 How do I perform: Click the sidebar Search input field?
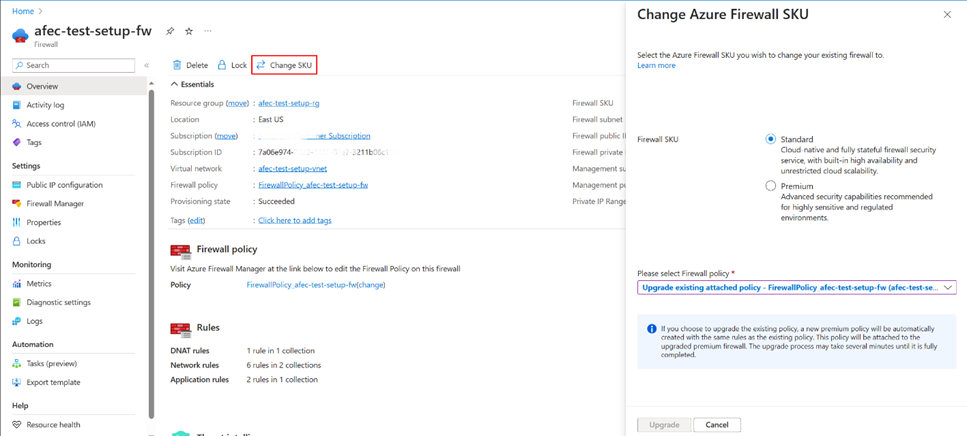(73, 65)
